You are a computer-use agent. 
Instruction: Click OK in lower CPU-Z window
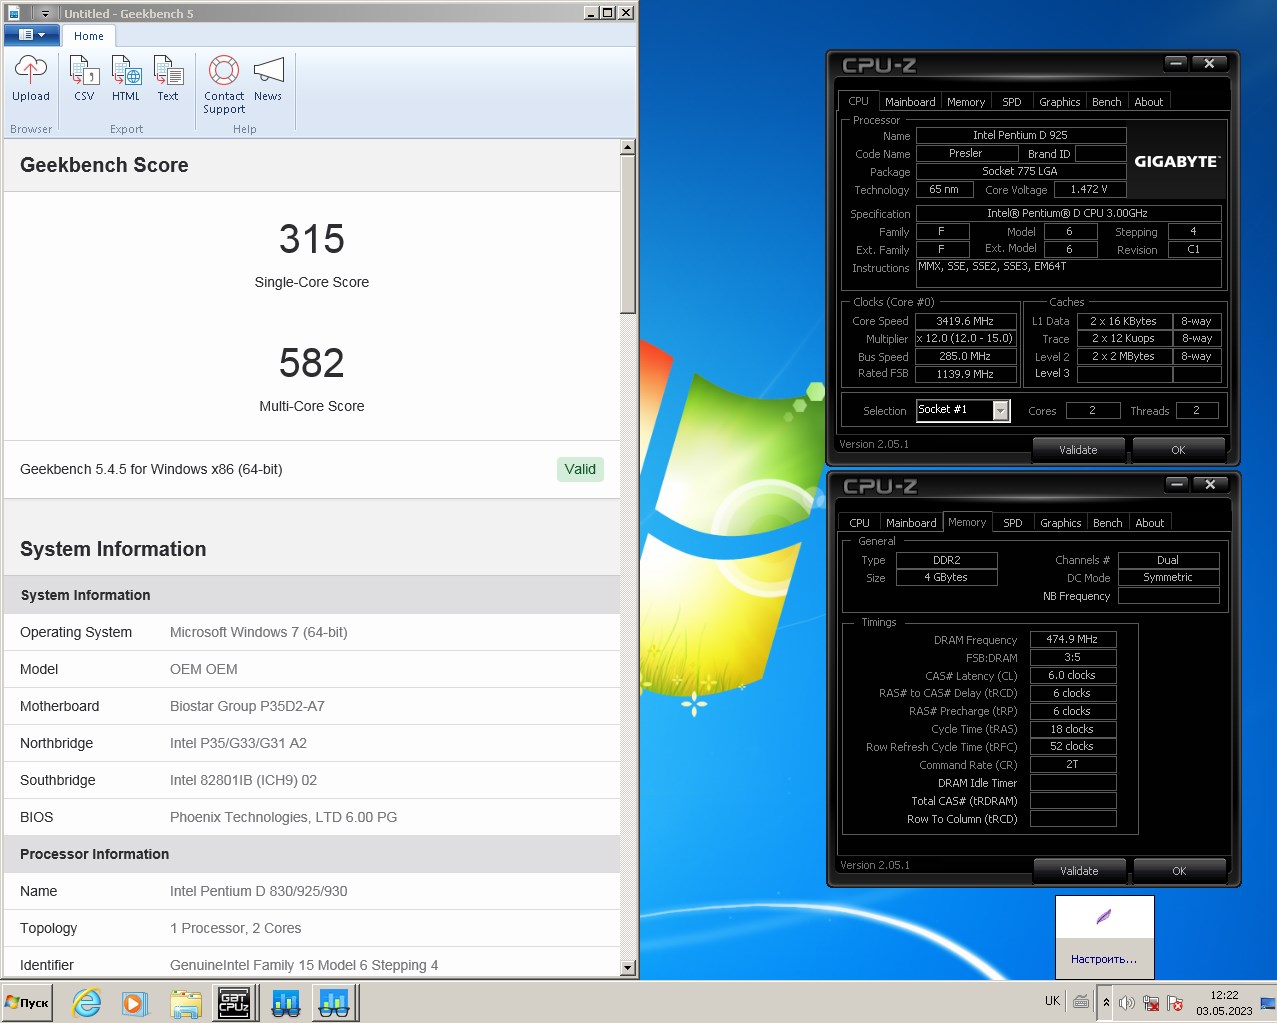click(1179, 871)
